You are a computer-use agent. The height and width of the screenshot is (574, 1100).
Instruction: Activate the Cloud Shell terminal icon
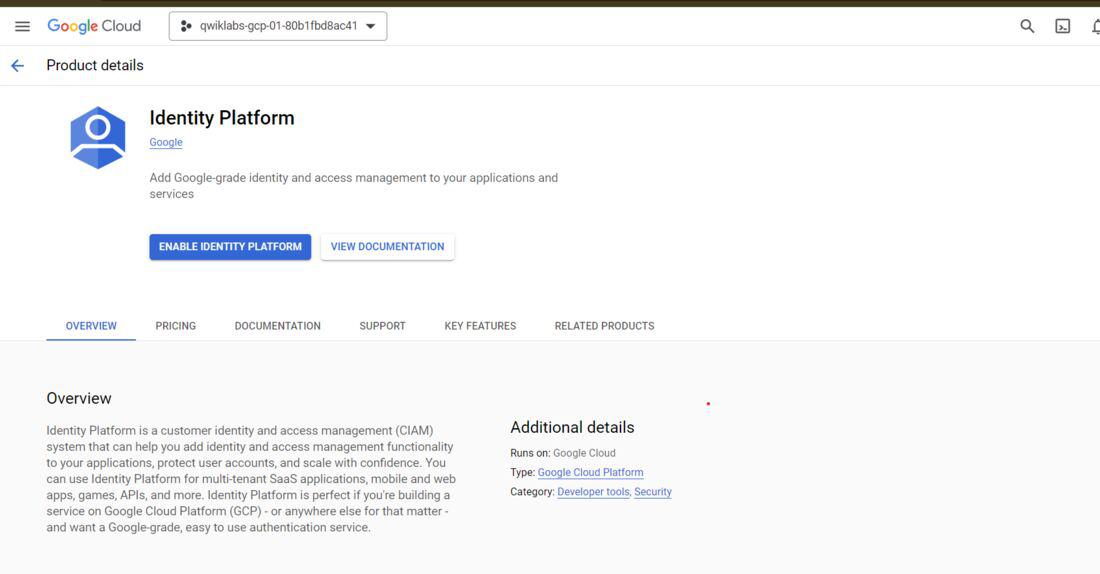coord(1063,27)
